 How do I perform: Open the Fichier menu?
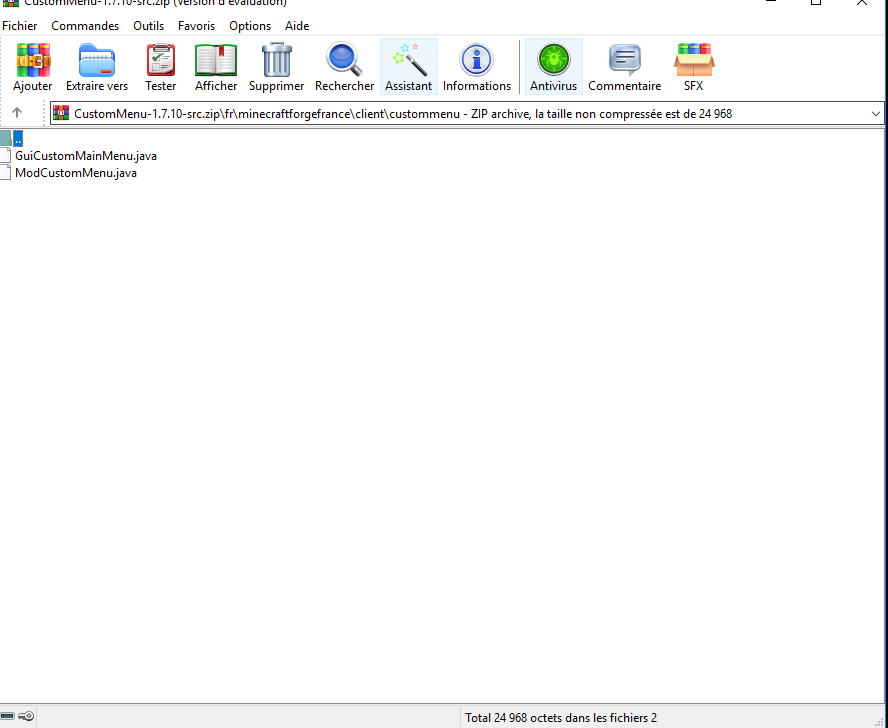click(20, 26)
